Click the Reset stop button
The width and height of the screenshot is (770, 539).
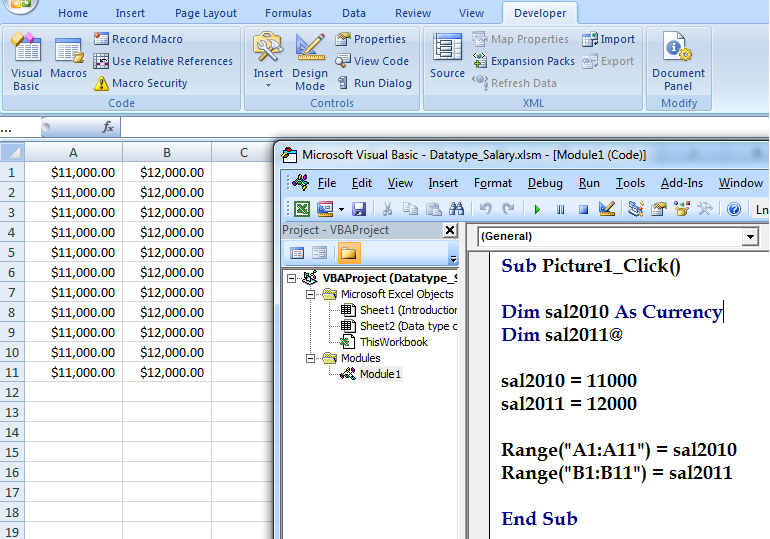[x=583, y=210]
